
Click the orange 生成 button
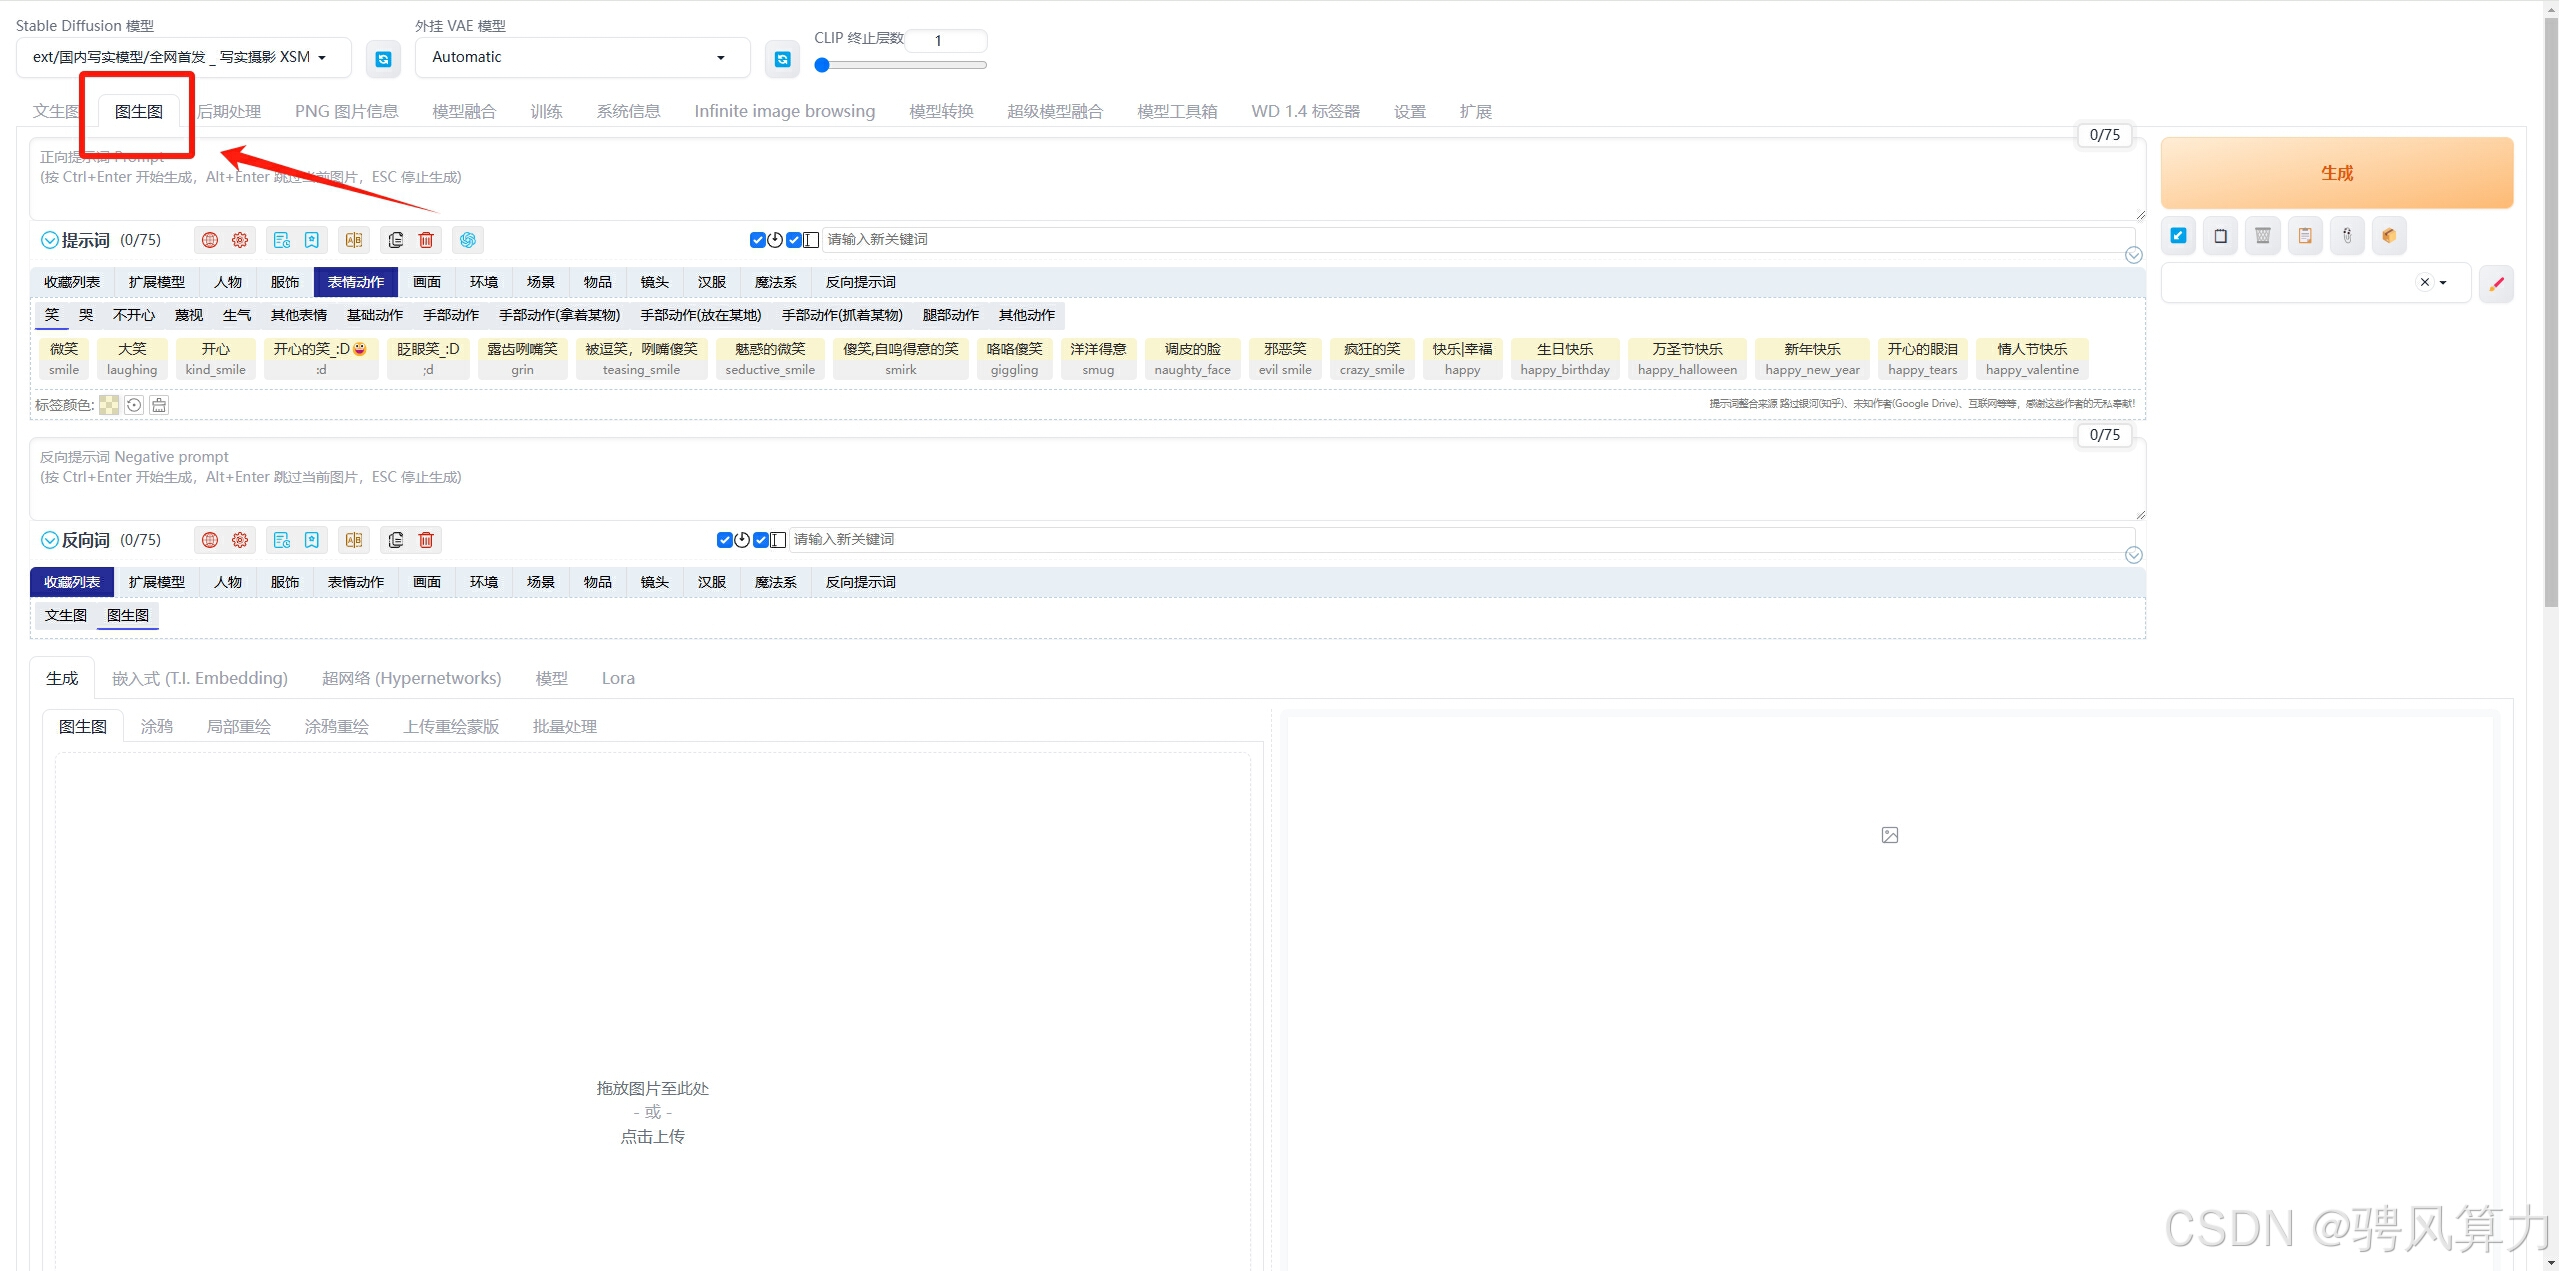(2336, 173)
